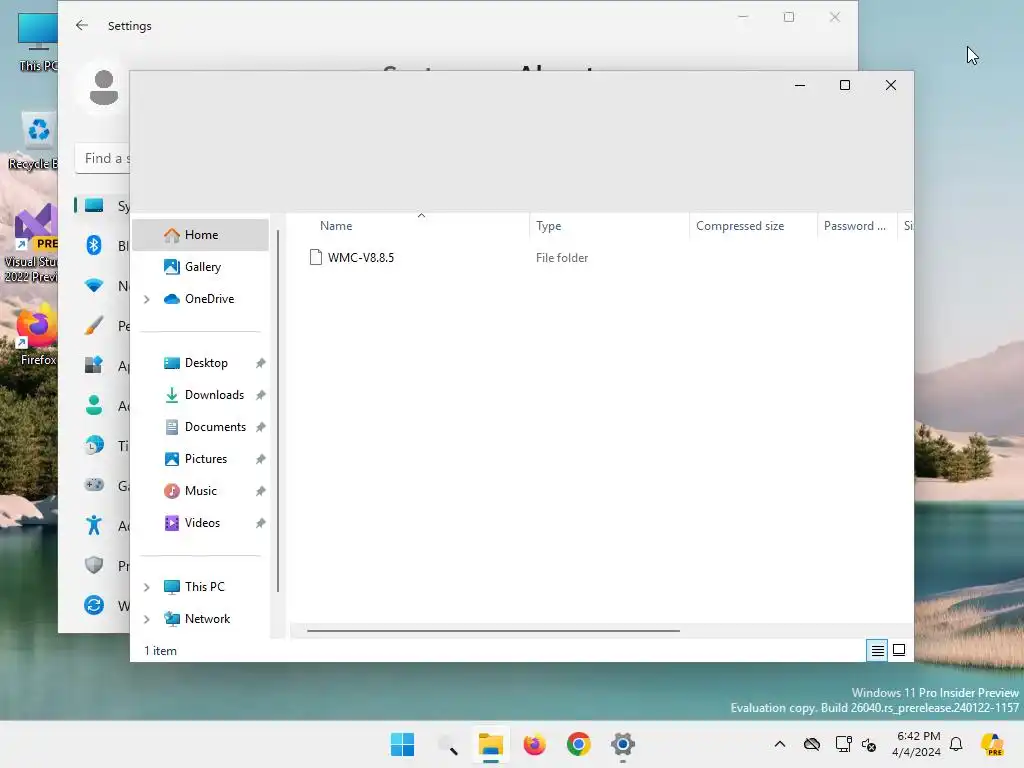Maximize the File Explorer window
This screenshot has width=1024, height=768.
point(845,86)
